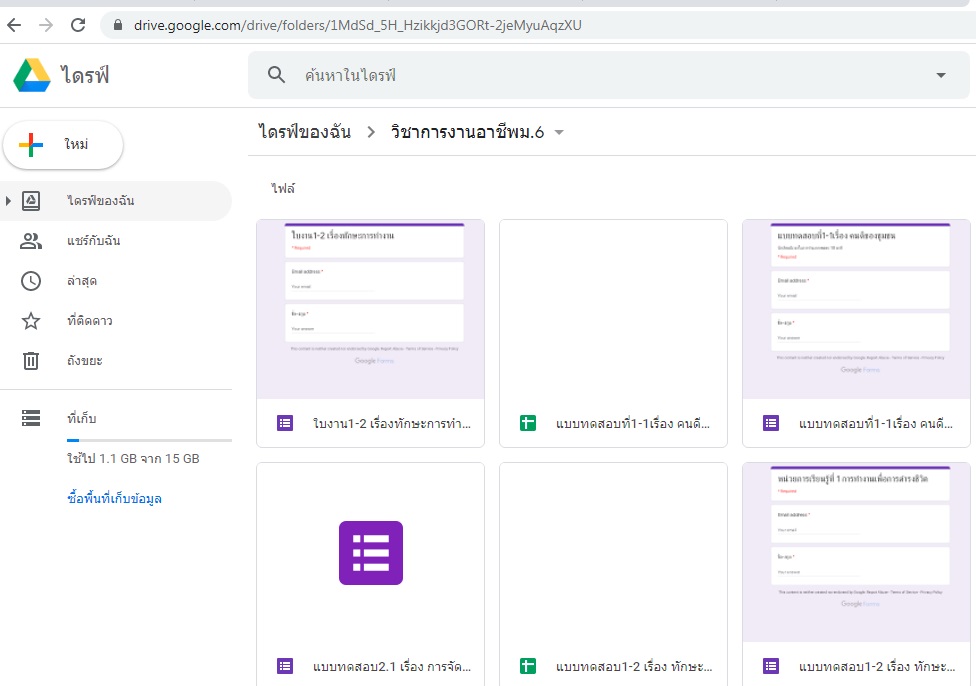The width and height of the screenshot is (976, 686).
Task: Click Google Forms icon beside ใบงาน1-2 file
Action: 285,423
